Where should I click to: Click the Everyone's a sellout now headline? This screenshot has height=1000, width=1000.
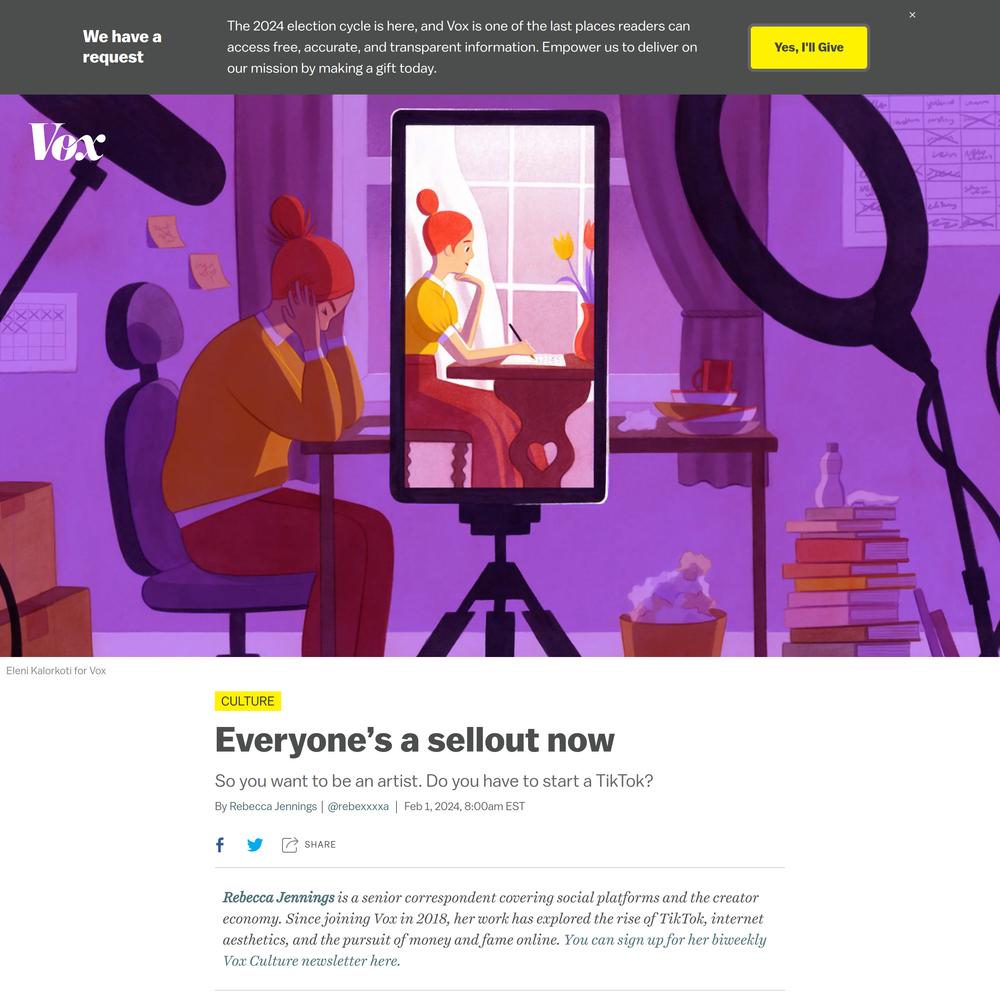click(x=415, y=740)
